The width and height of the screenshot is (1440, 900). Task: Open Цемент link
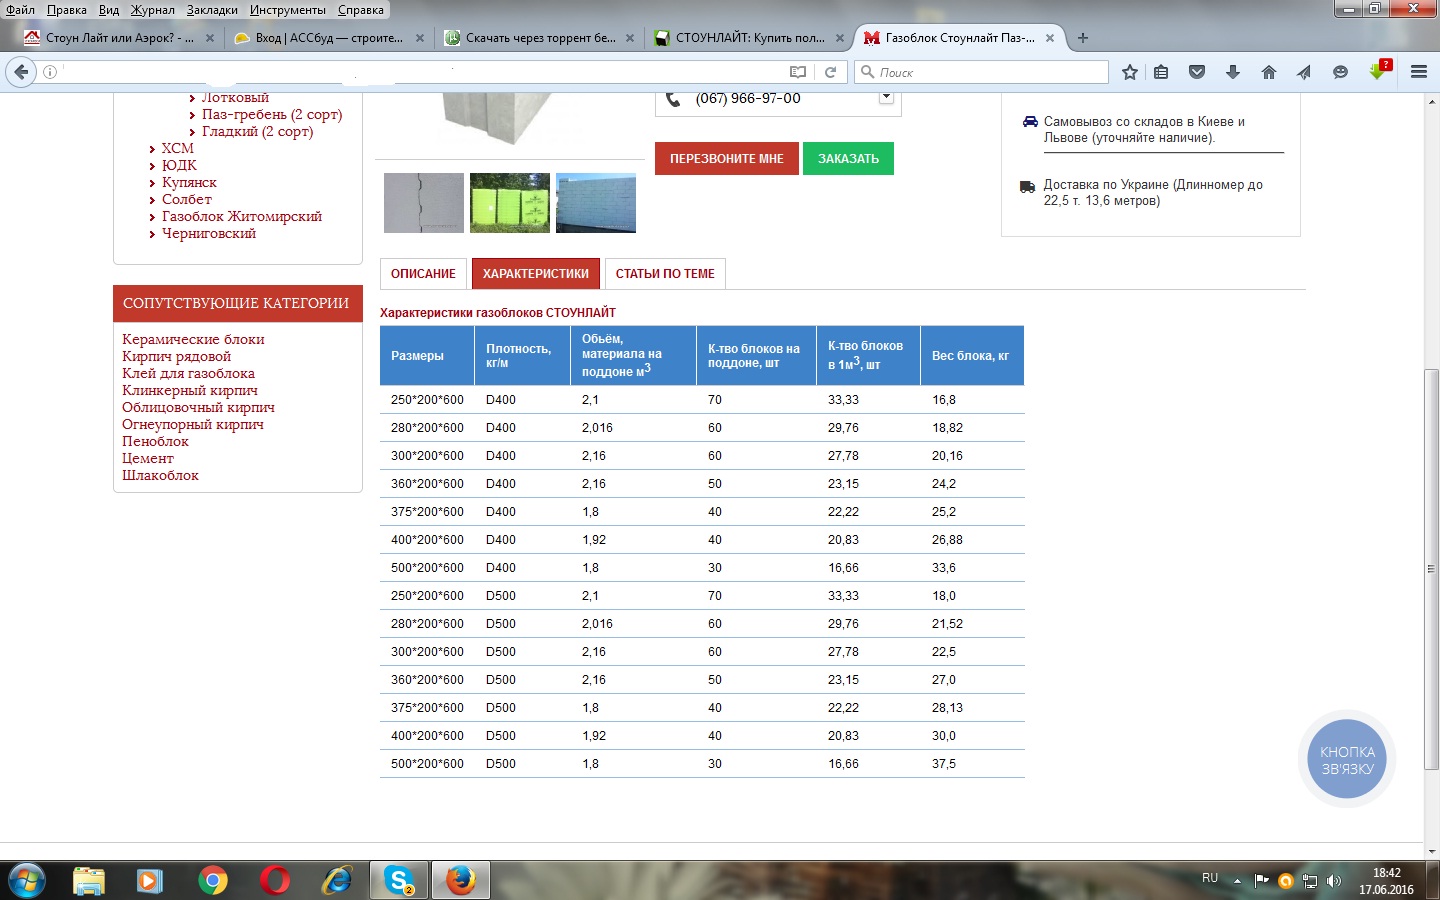(148, 458)
